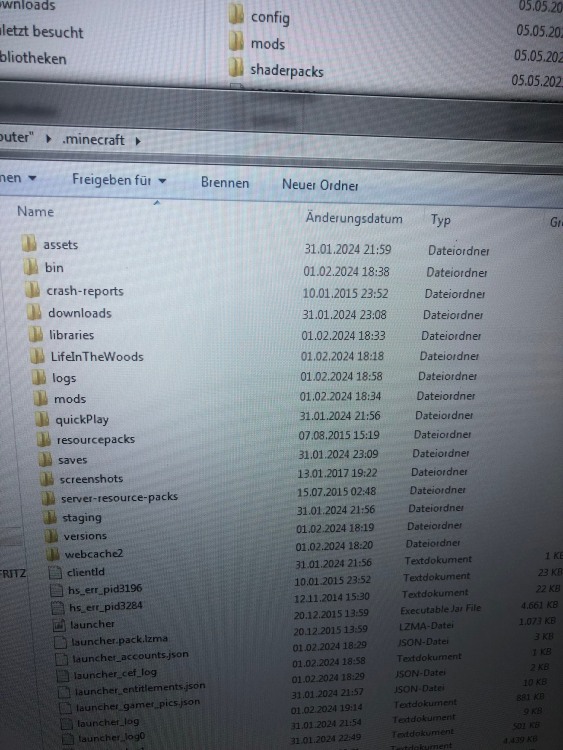Open the assets folder icon
The height and width of the screenshot is (750, 563).
pos(29,243)
